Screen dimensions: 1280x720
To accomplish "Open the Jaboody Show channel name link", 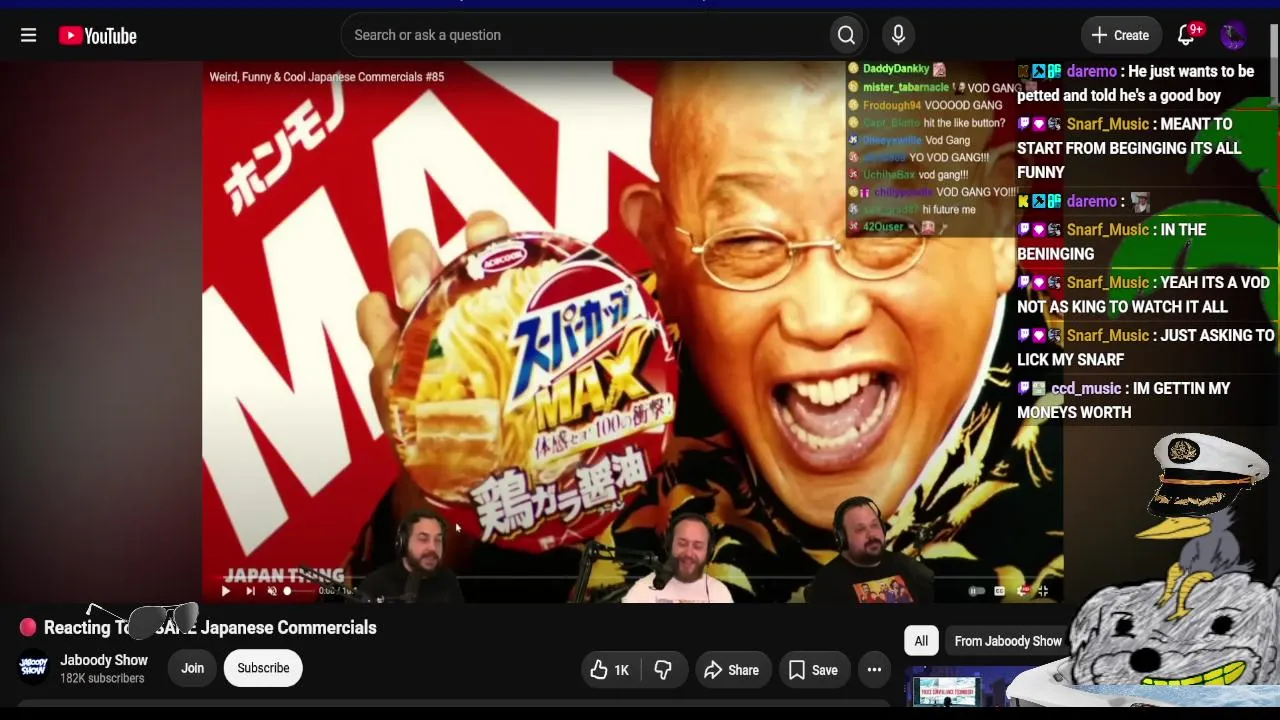I will [104, 660].
